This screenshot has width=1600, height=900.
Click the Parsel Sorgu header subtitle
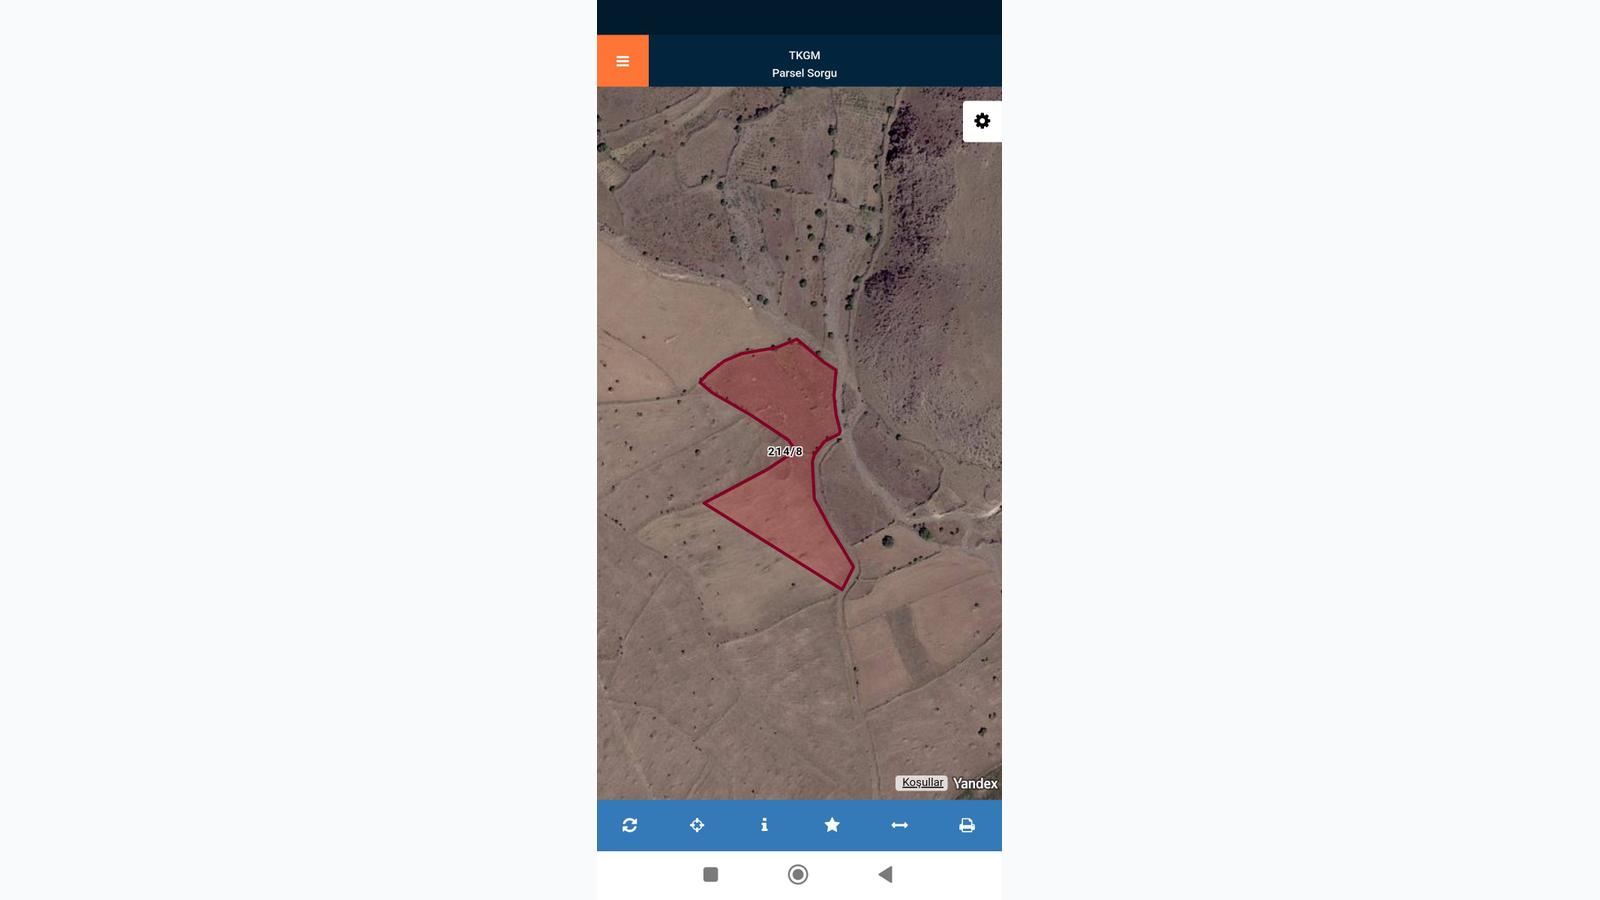[804, 73]
